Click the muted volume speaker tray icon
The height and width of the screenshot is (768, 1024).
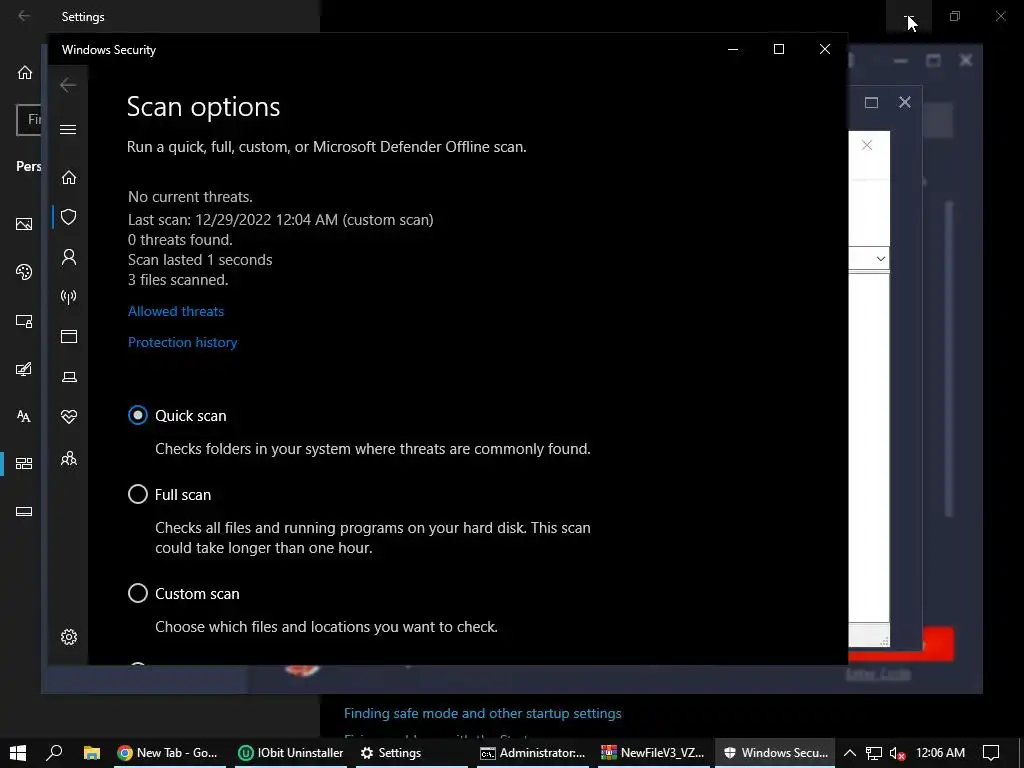pos(897,753)
